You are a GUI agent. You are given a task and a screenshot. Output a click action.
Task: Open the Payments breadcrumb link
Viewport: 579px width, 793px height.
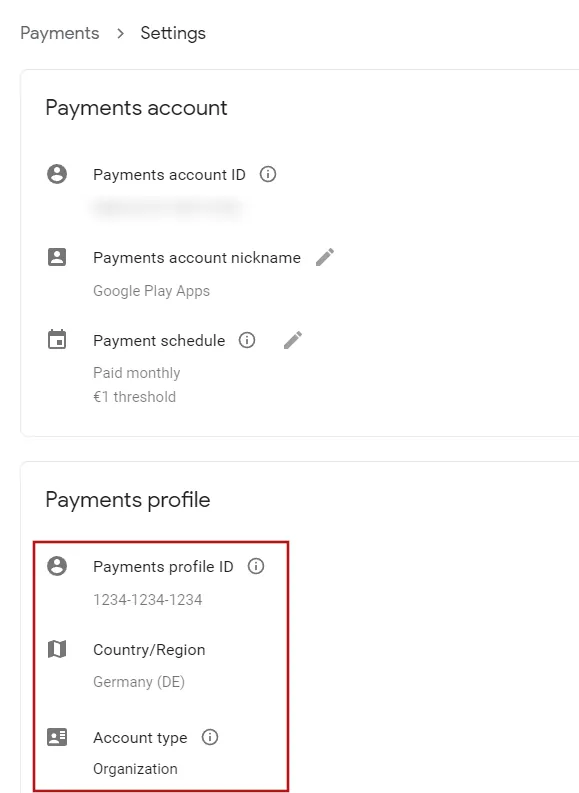click(60, 33)
